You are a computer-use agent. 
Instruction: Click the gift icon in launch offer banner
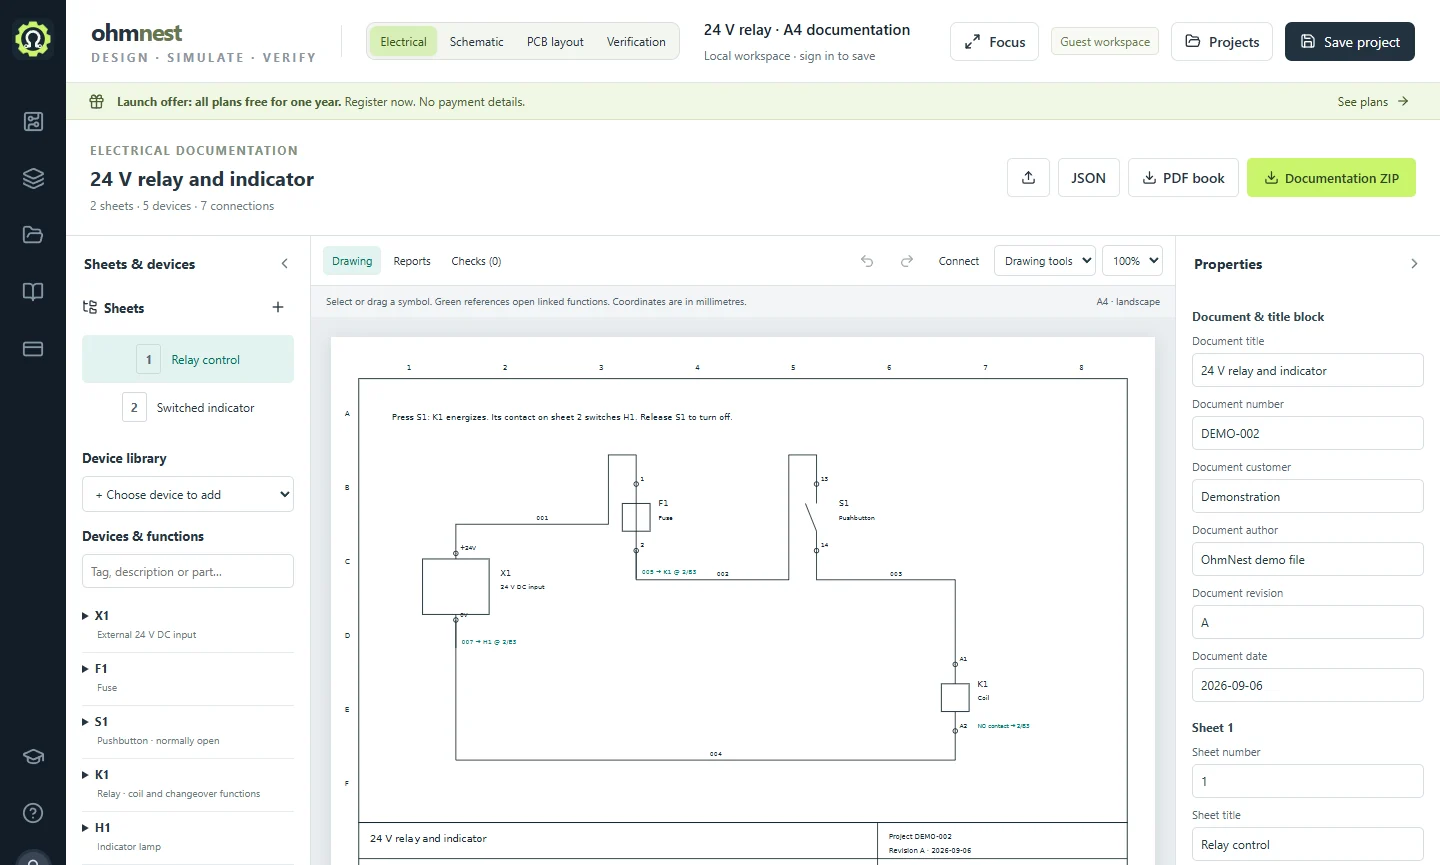coord(97,101)
